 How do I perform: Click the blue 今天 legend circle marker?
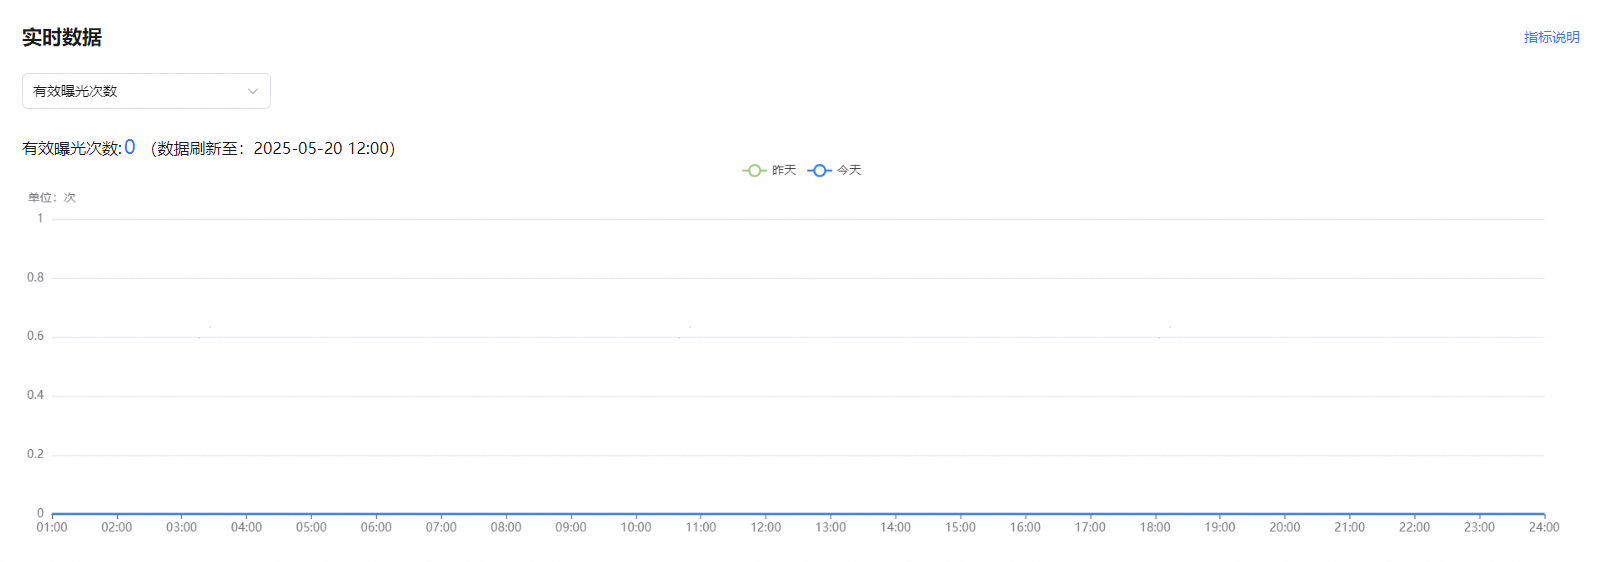coord(819,170)
